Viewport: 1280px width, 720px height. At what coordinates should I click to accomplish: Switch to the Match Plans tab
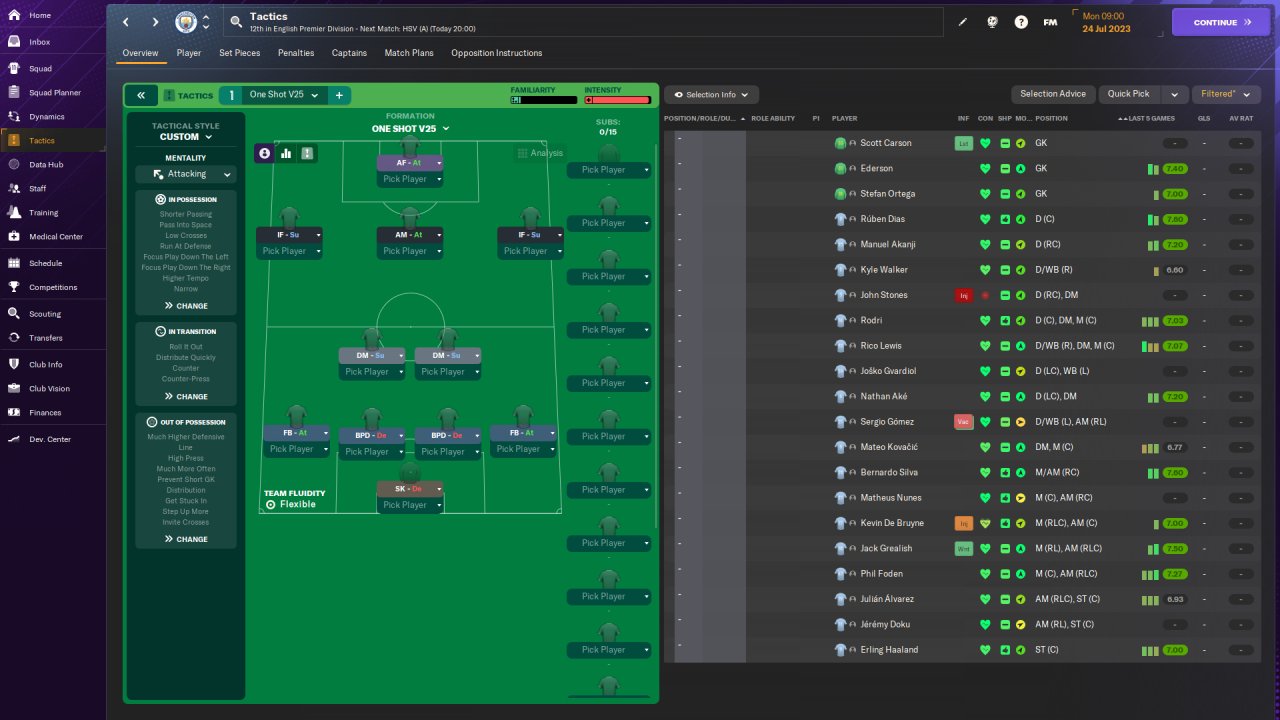click(409, 53)
